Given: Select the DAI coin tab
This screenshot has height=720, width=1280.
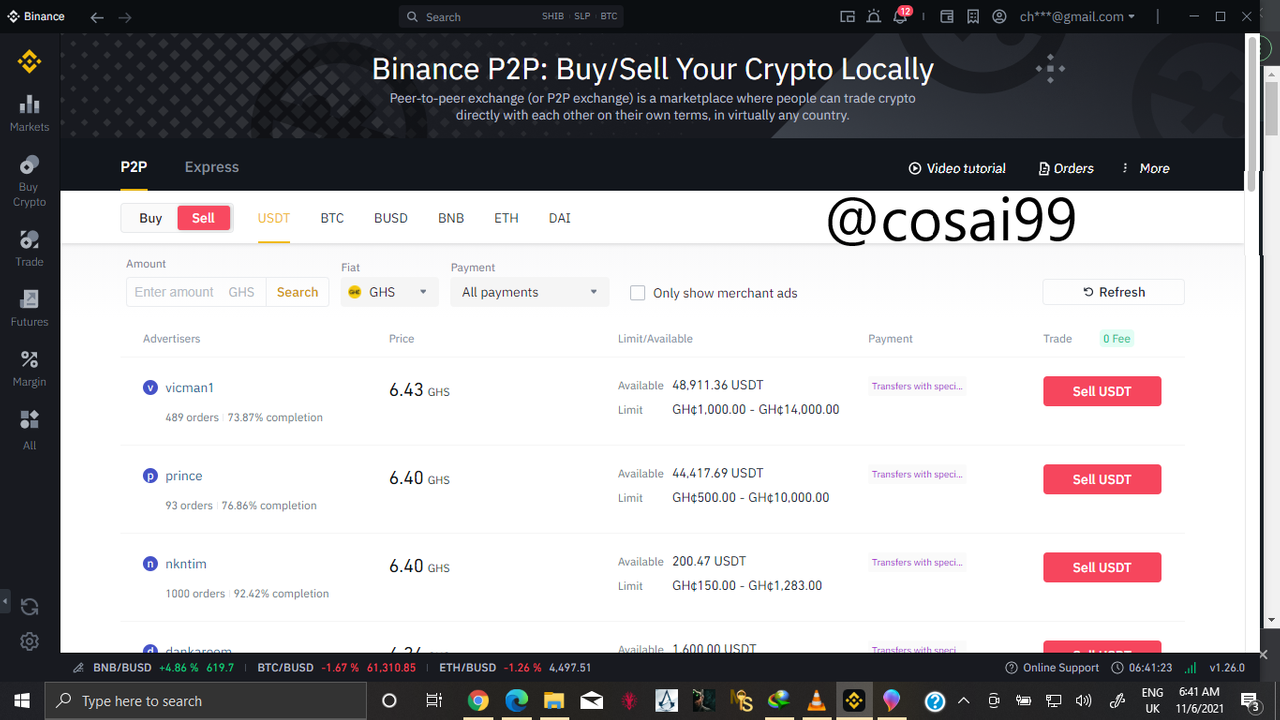Looking at the screenshot, I should [560, 218].
